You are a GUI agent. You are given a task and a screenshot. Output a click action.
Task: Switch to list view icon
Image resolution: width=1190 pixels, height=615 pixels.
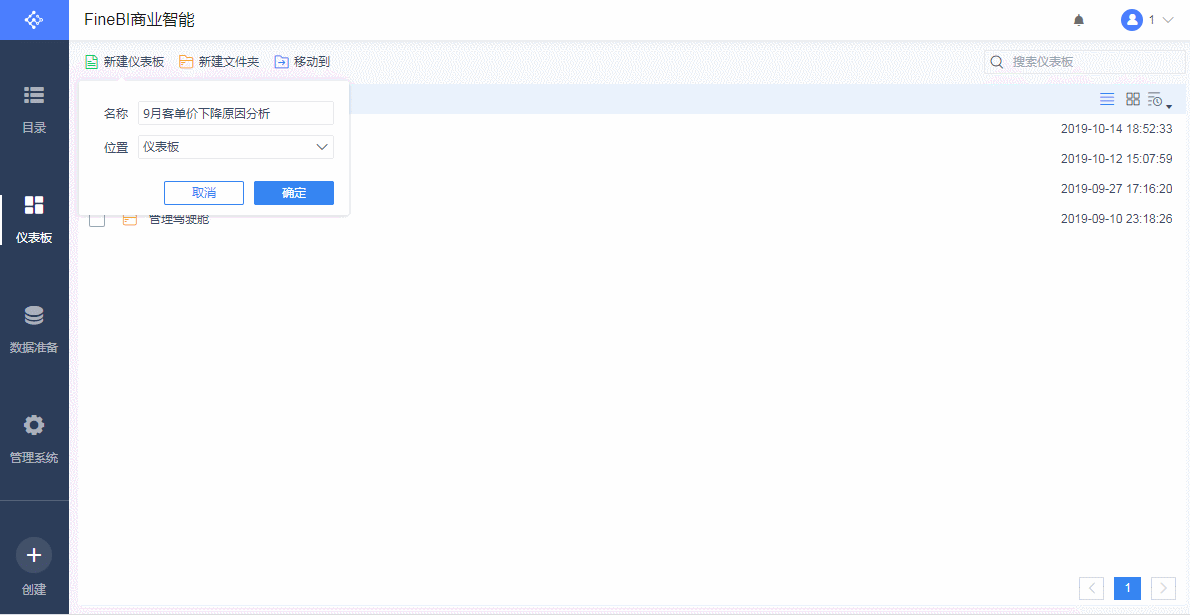click(1107, 99)
